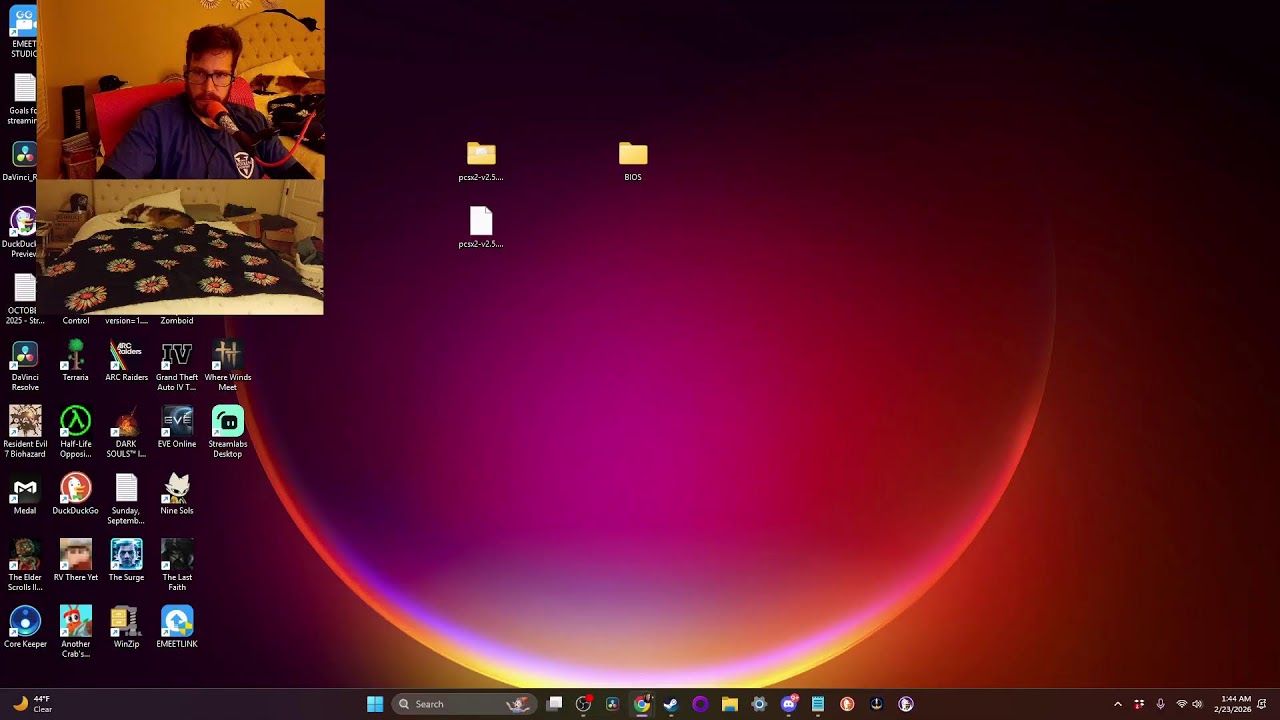Open Settings from the taskbar
Viewport: 1280px width, 720px height.
[x=759, y=704]
